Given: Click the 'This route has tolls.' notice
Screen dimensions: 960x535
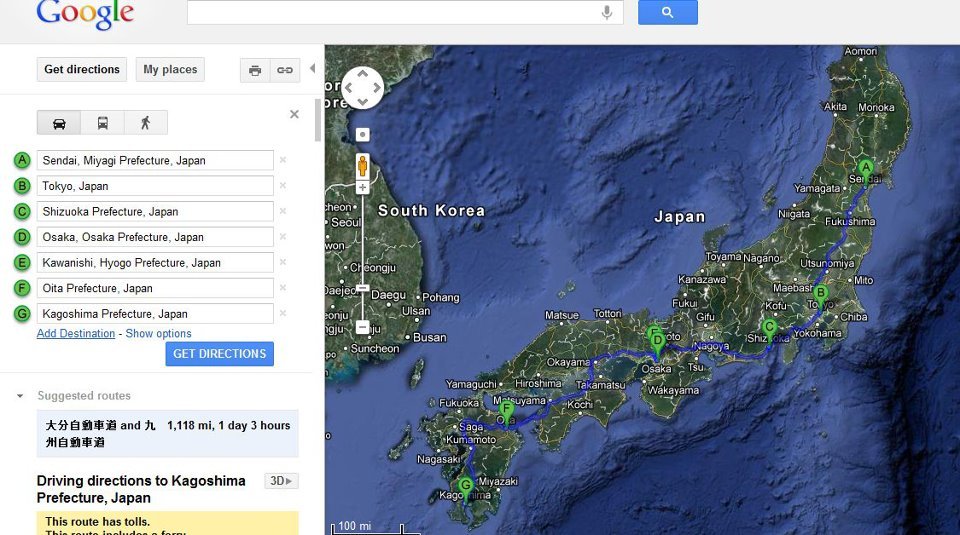Looking at the screenshot, I should tap(97, 522).
